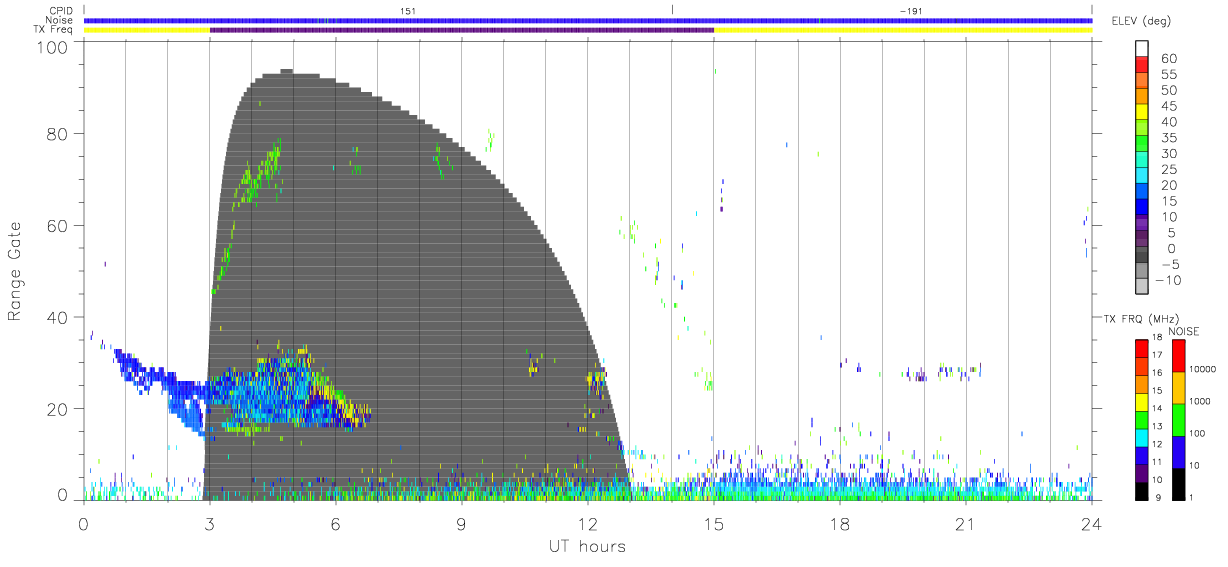This screenshot has height=567, width=1228.
Task: Click the orange 1000–10000 NOISE swatch
Action: click(x=1180, y=387)
